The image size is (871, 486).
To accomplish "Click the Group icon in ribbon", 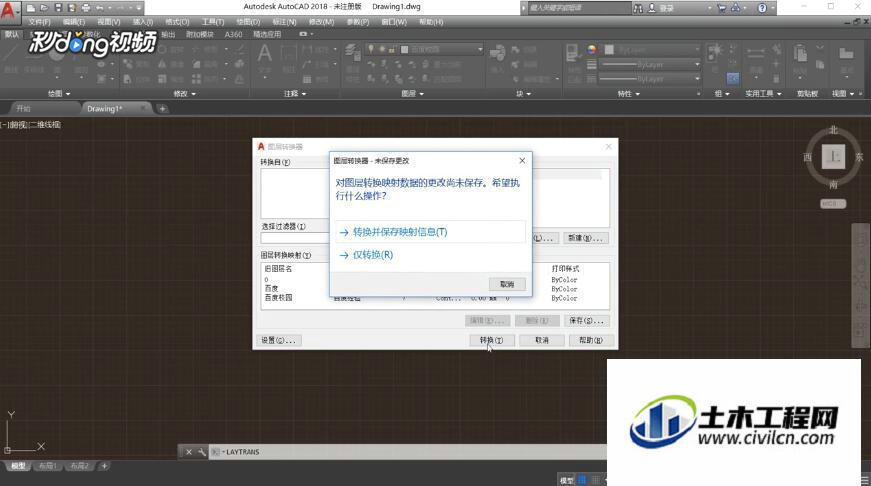I will tap(715, 52).
